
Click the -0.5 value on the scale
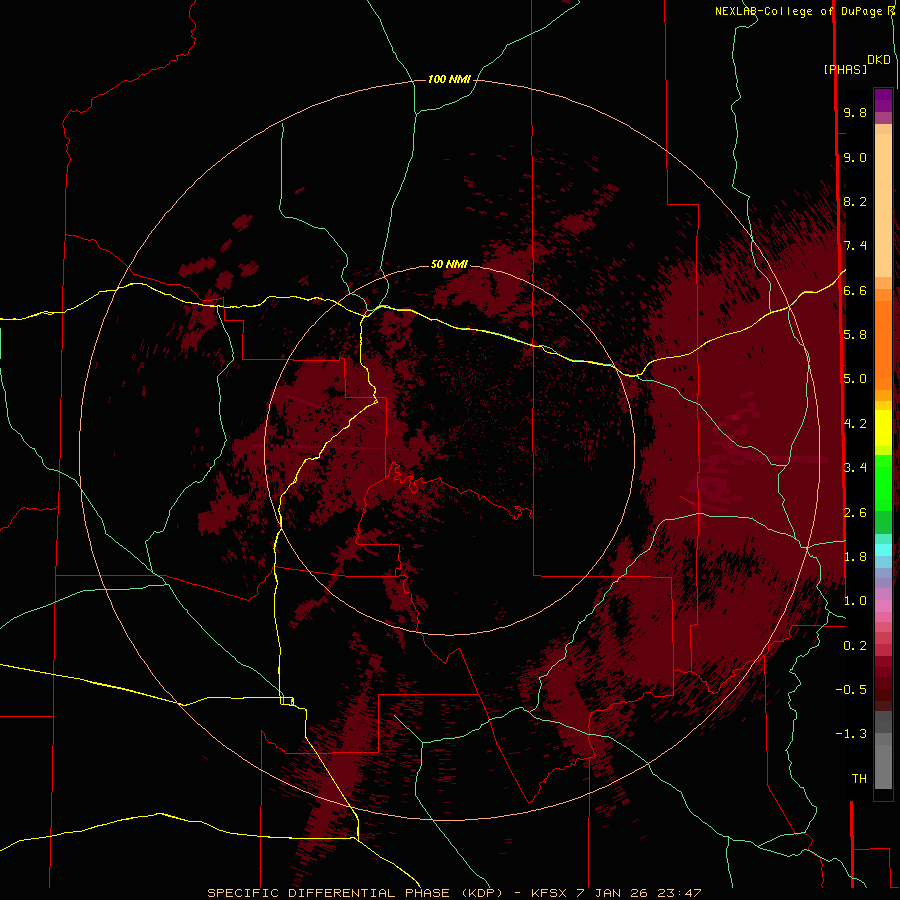tap(851, 690)
